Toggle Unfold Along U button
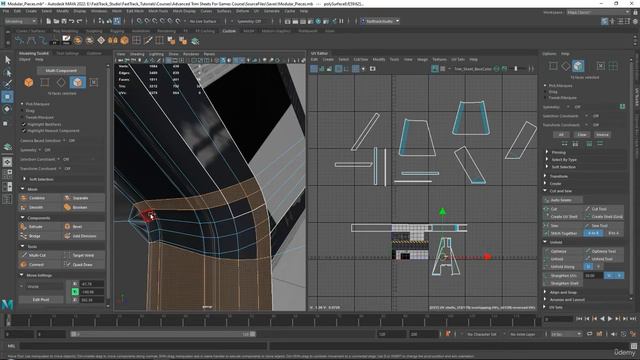The width and height of the screenshot is (640, 360). (x=588, y=267)
